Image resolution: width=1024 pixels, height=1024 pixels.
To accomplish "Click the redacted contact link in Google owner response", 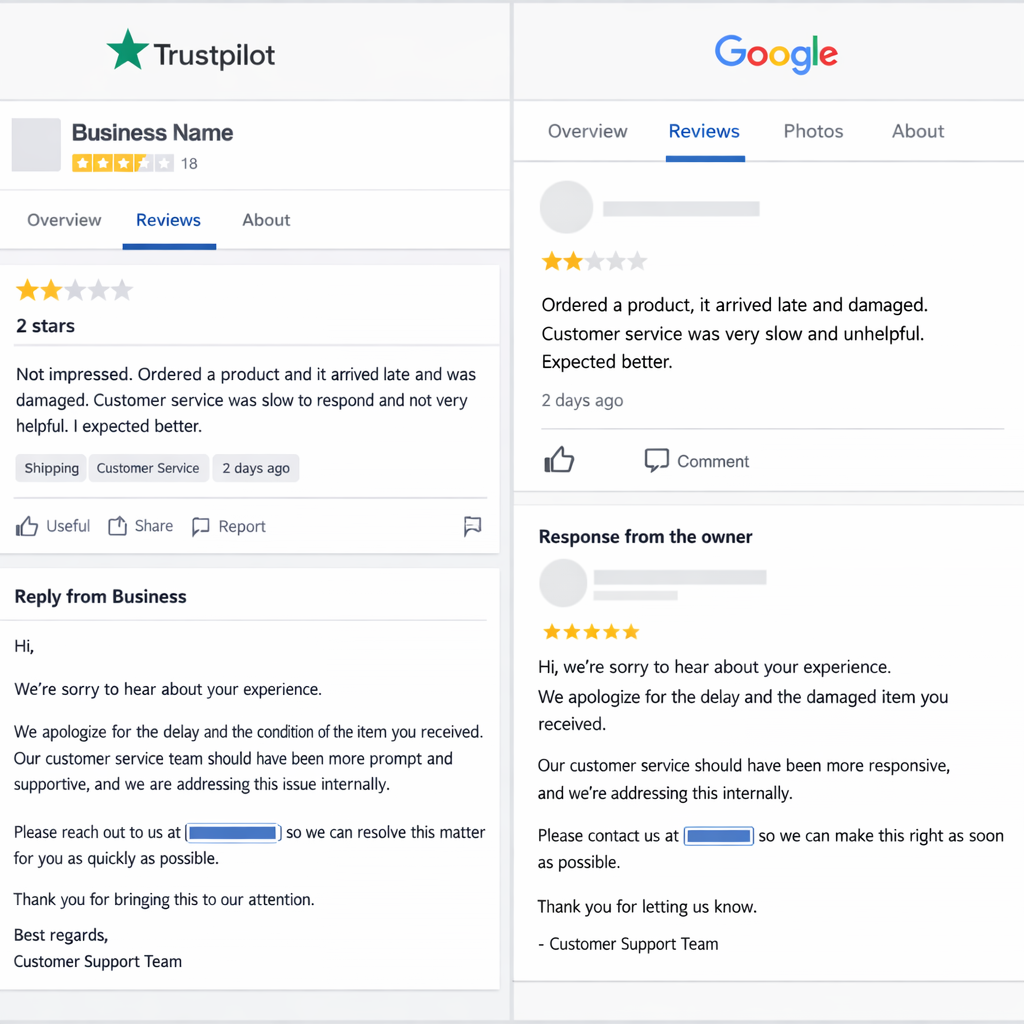I will pyautogui.click(x=718, y=835).
